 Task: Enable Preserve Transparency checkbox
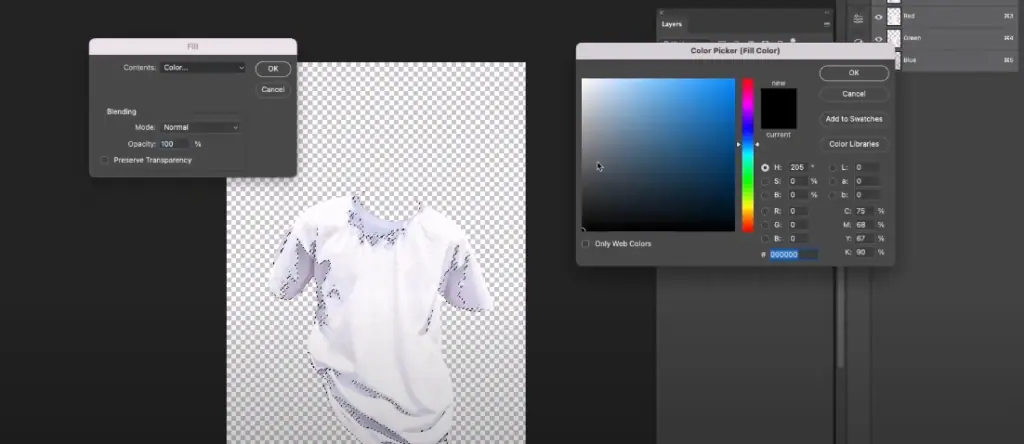pos(105,160)
